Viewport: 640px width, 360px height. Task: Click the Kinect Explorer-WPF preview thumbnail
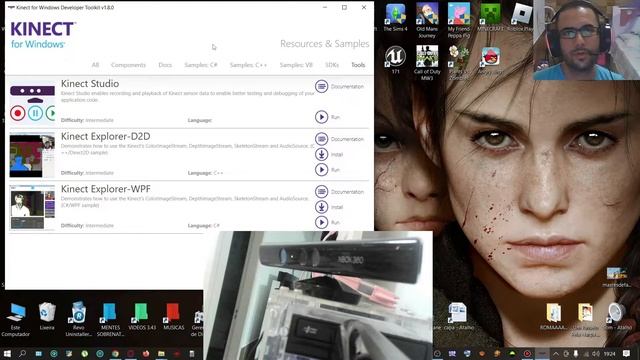(32, 208)
